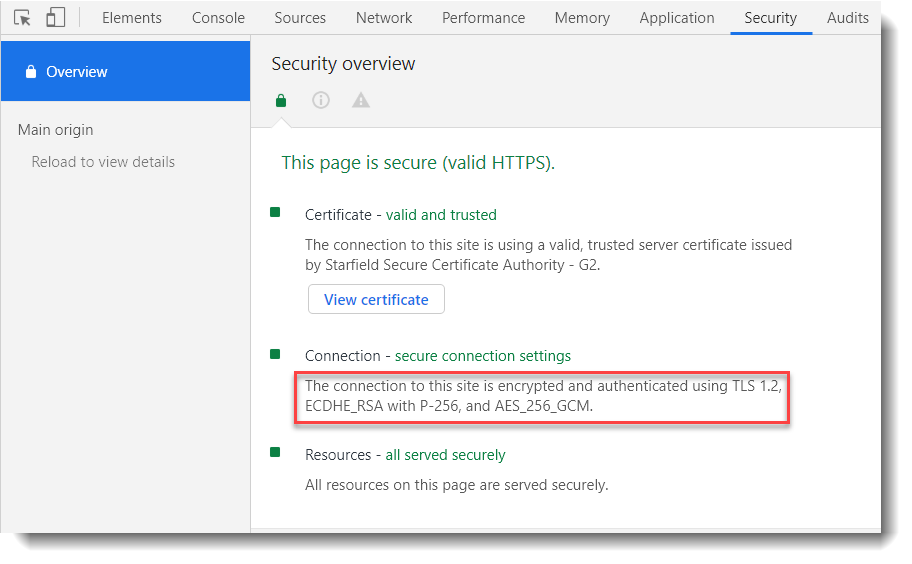Image resolution: width=912 pixels, height=564 pixels.
Task: Switch to the Performance tab
Action: click(x=483, y=18)
